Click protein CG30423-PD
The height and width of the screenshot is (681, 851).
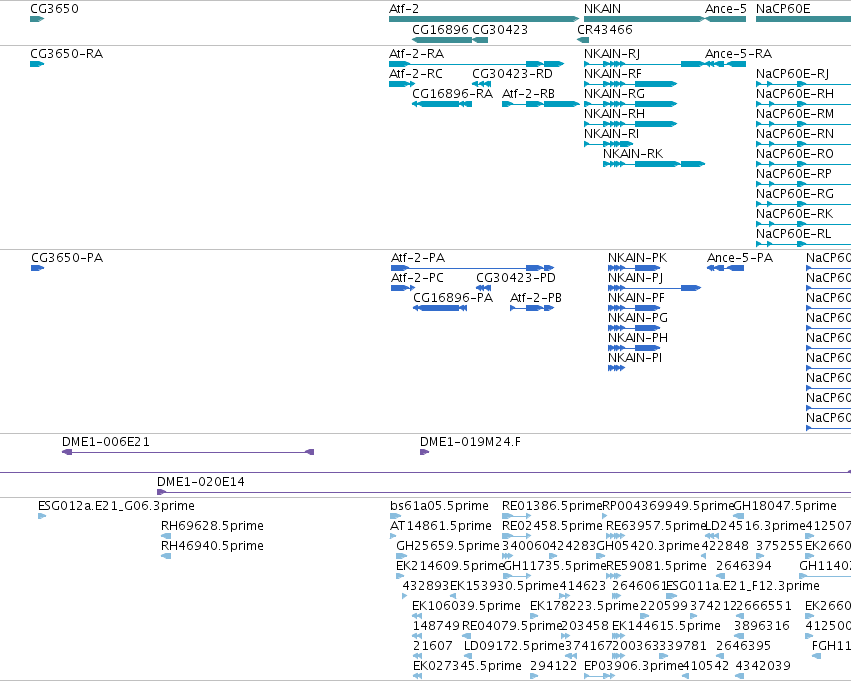click(516, 277)
